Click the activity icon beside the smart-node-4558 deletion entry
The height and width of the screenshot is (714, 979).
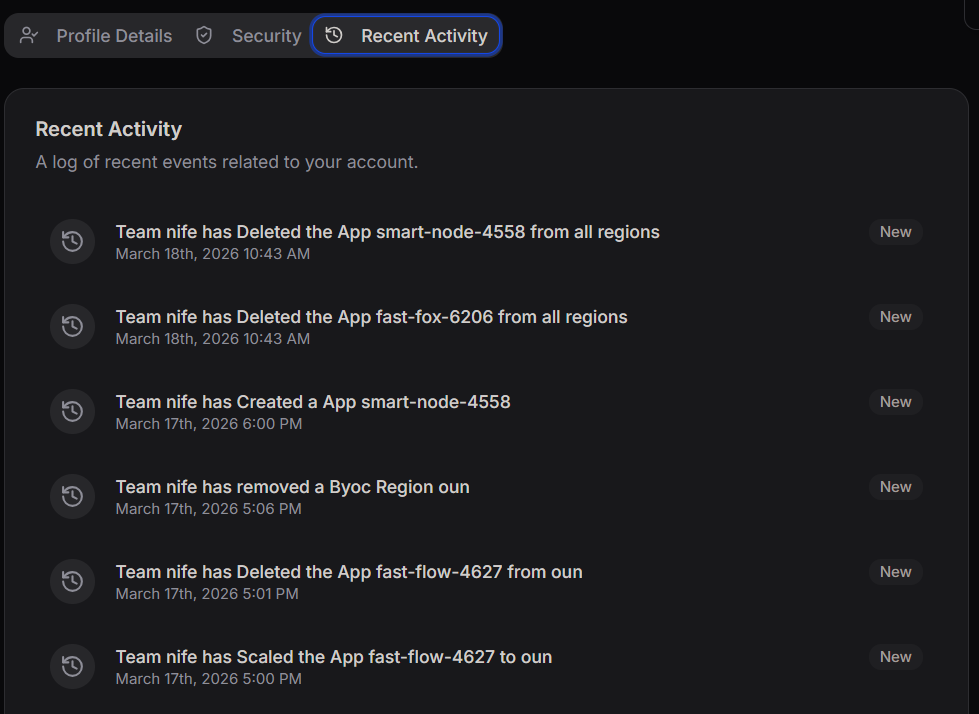(72, 241)
